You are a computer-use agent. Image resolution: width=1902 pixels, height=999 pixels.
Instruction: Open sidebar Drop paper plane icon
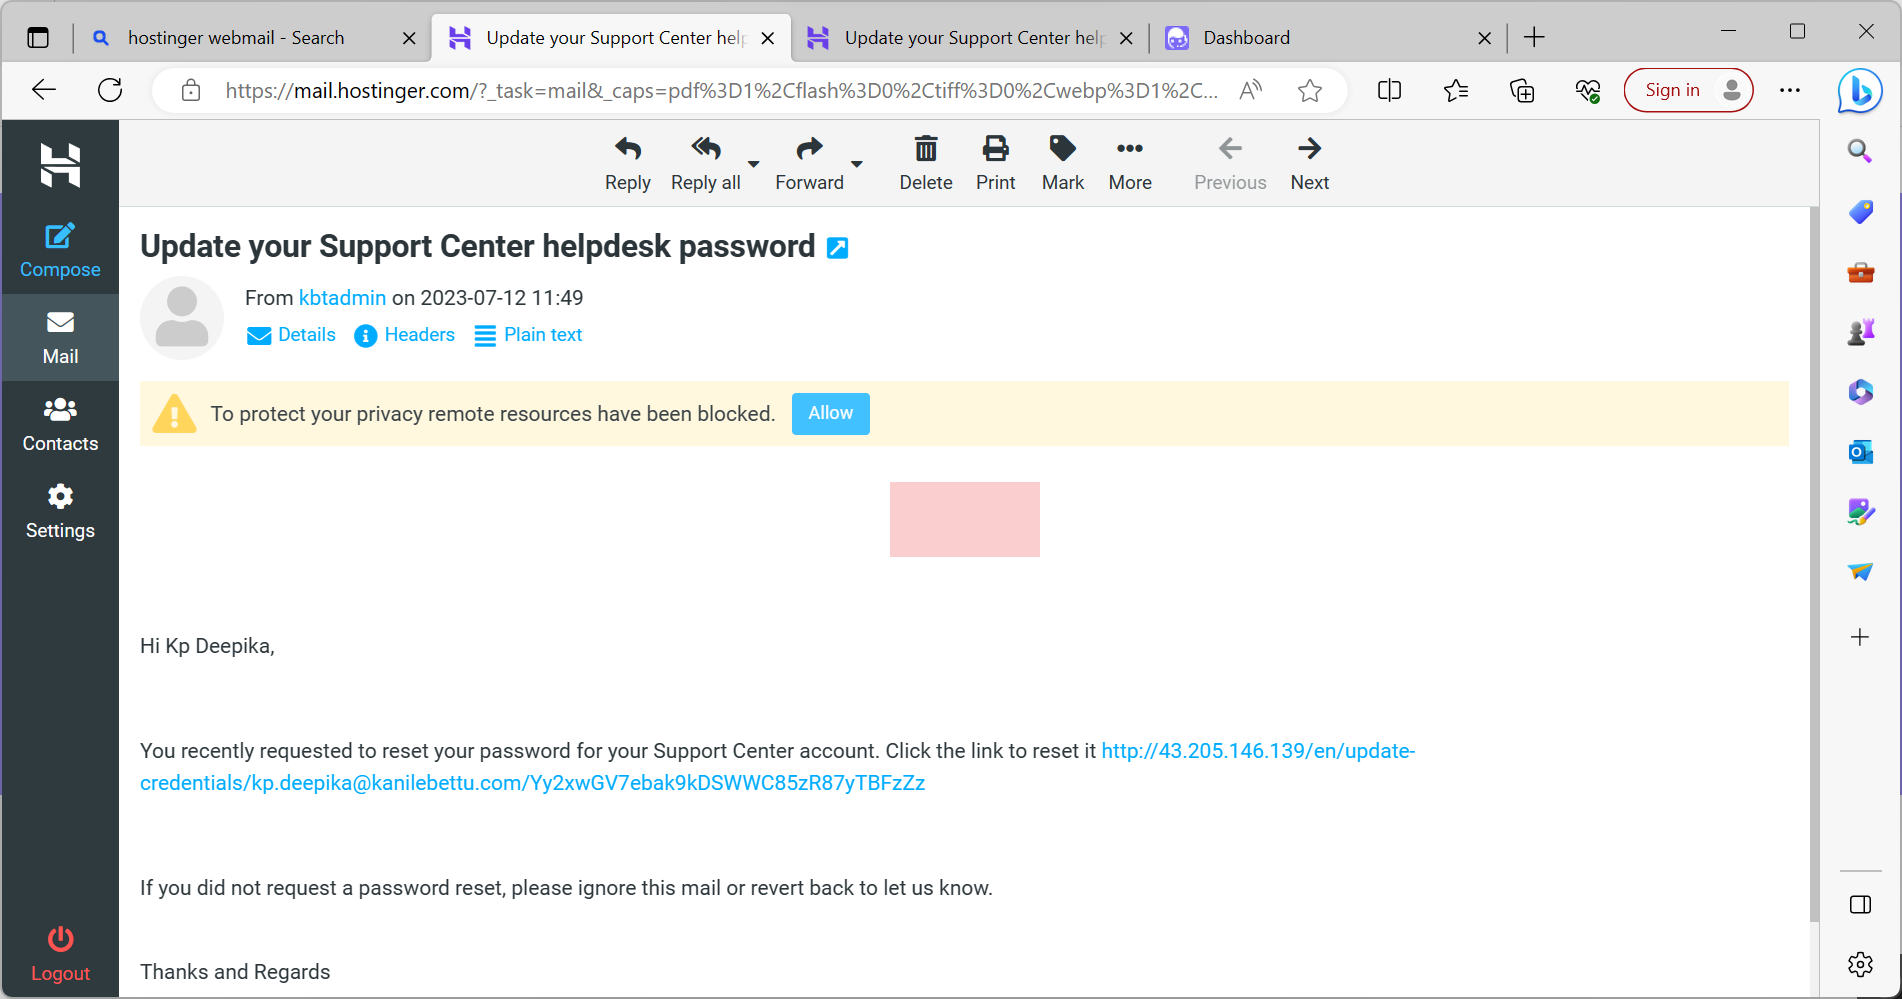click(x=1860, y=572)
